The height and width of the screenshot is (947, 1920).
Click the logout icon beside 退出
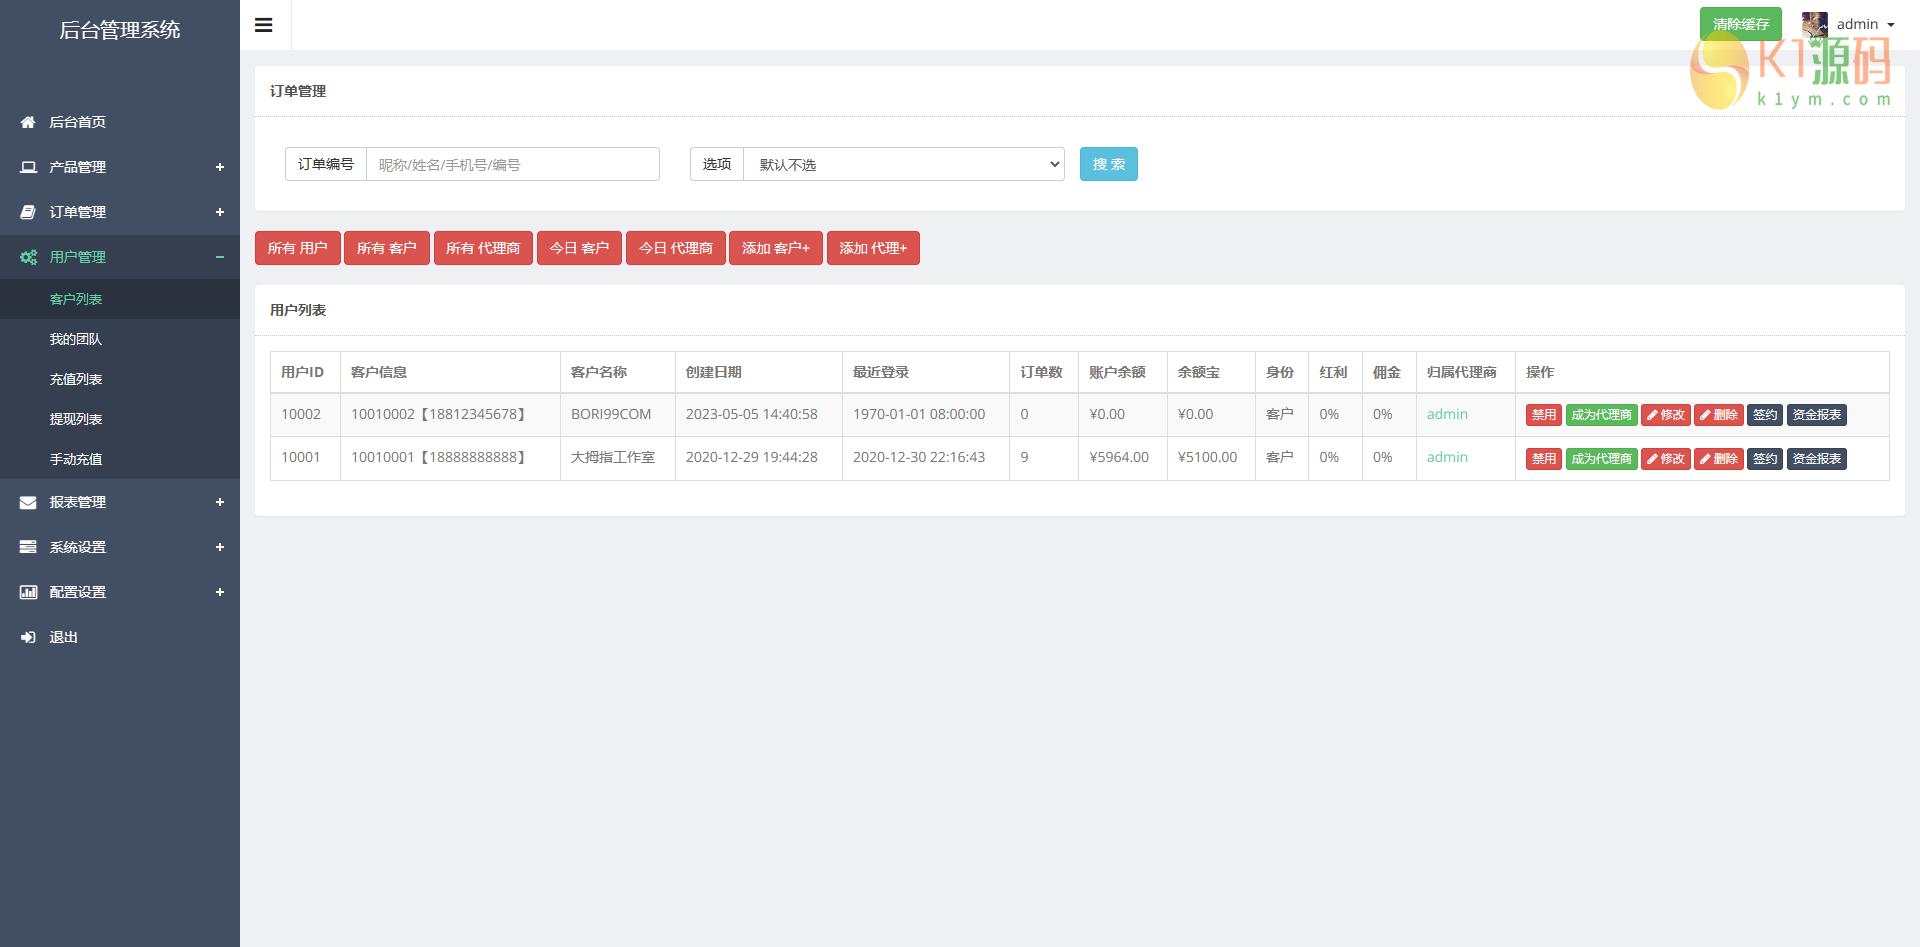tap(28, 637)
